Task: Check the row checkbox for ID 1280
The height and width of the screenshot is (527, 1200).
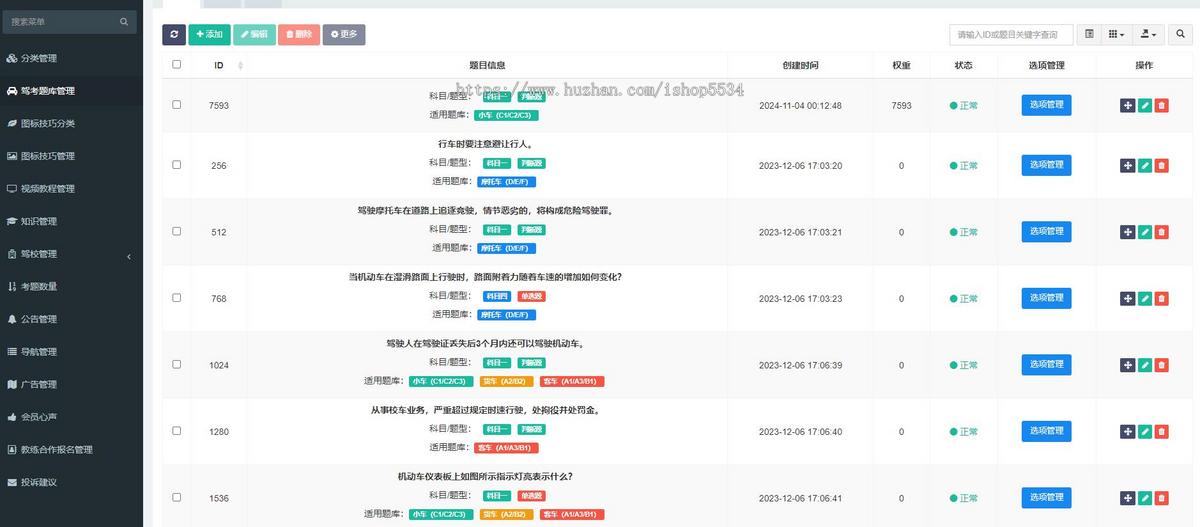Action: point(177,430)
